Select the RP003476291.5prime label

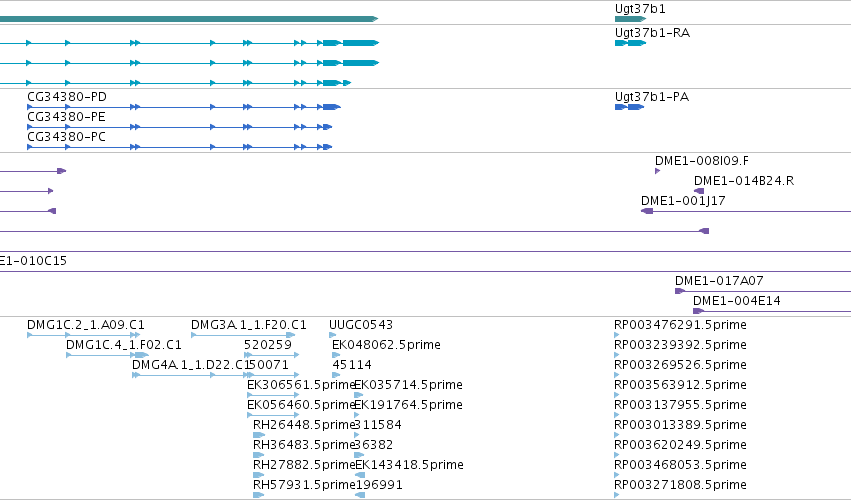(680, 325)
